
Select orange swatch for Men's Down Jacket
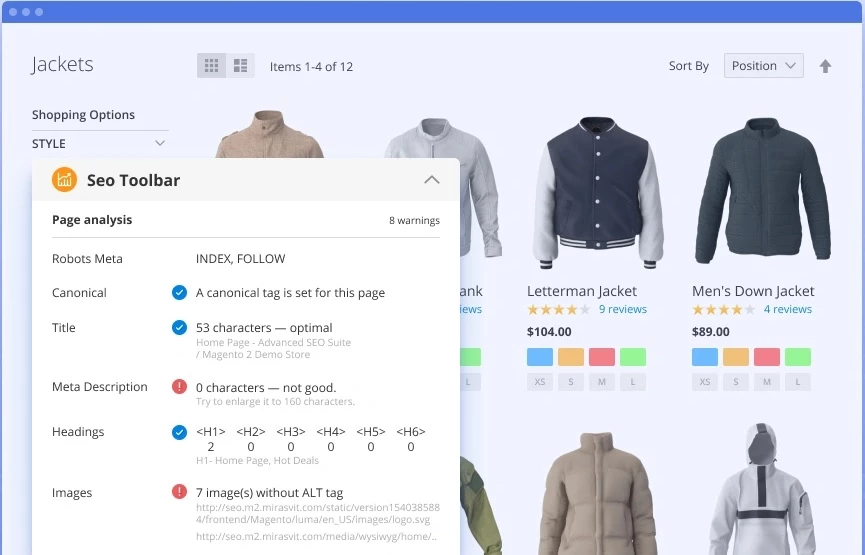tap(736, 357)
